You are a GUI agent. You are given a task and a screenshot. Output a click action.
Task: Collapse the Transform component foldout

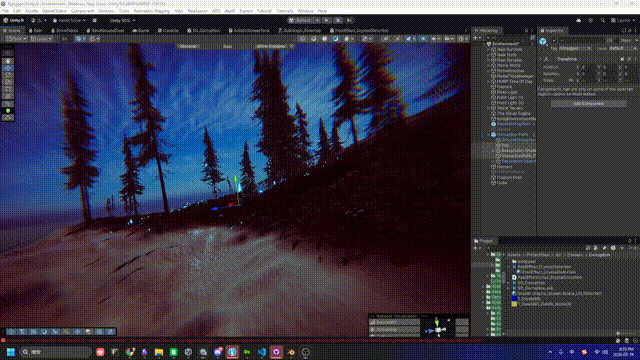coord(541,59)
